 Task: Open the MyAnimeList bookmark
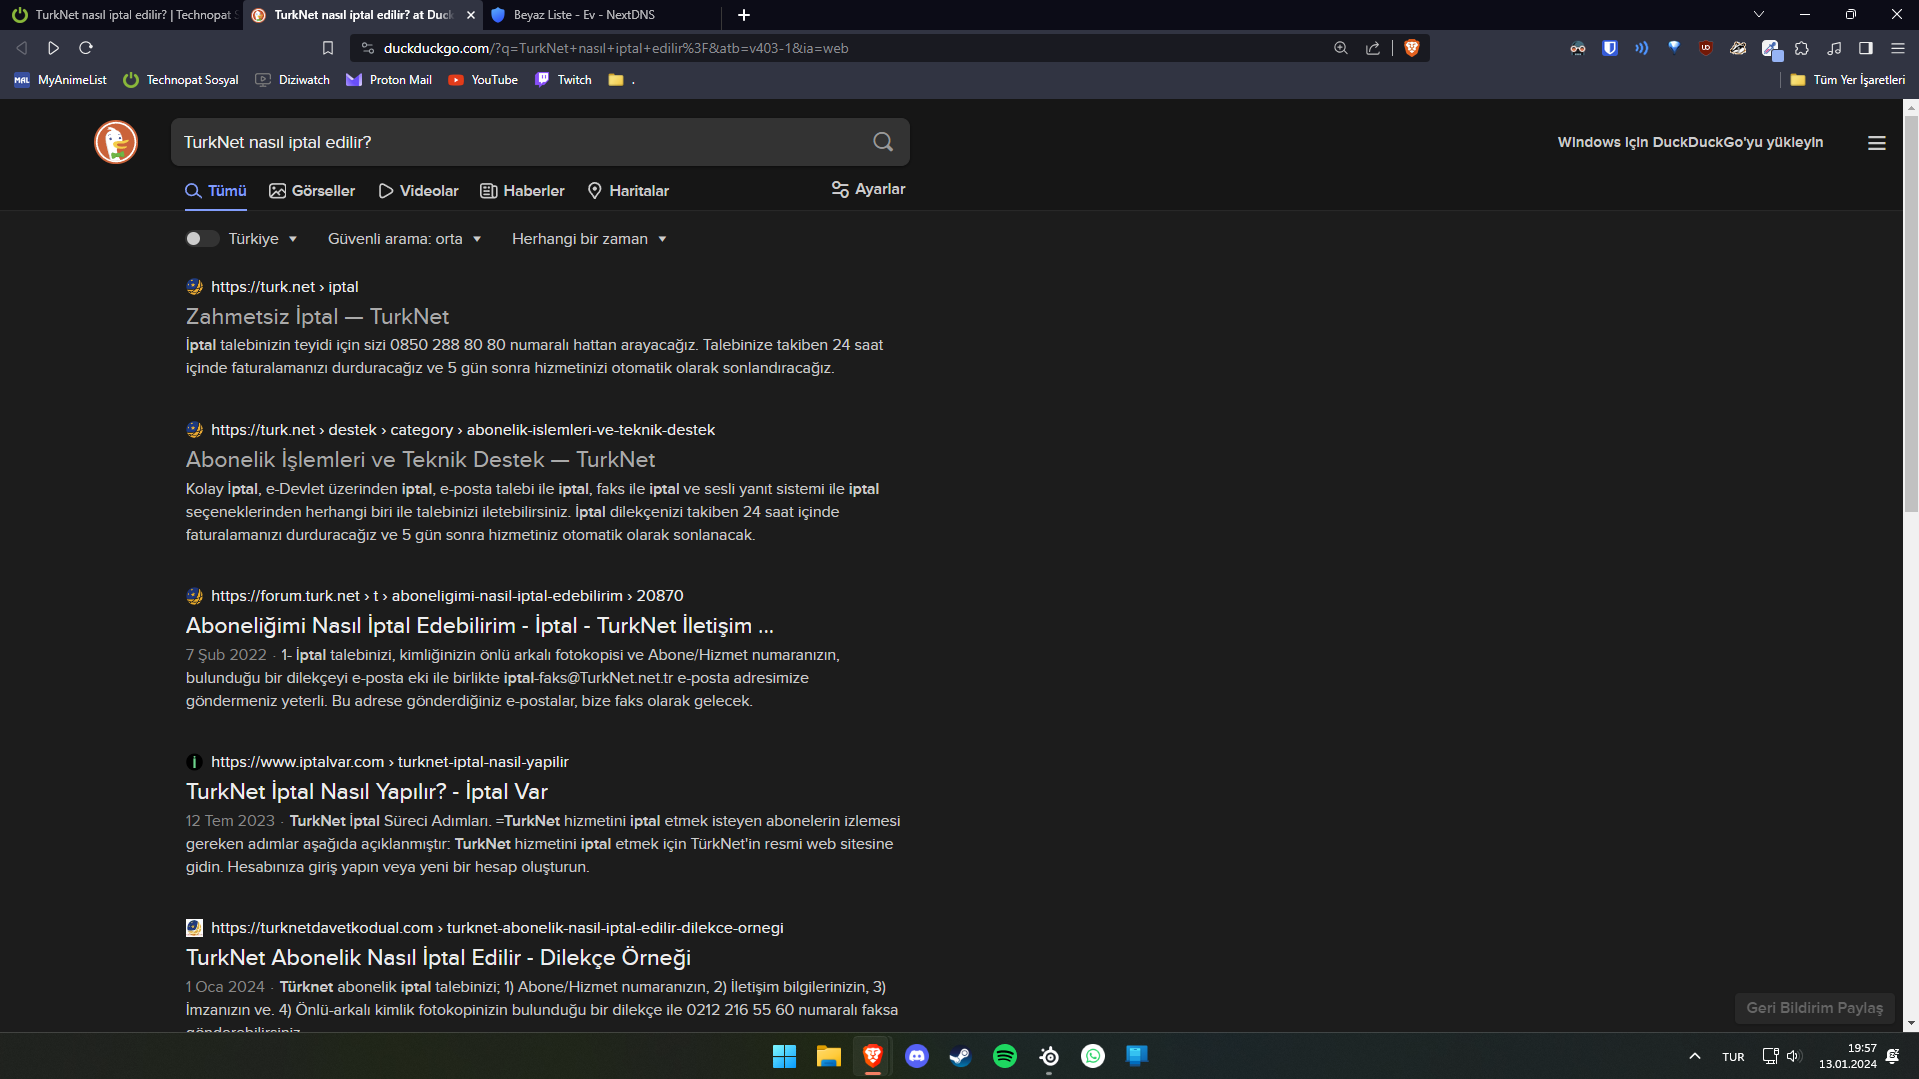pos(60,80)
